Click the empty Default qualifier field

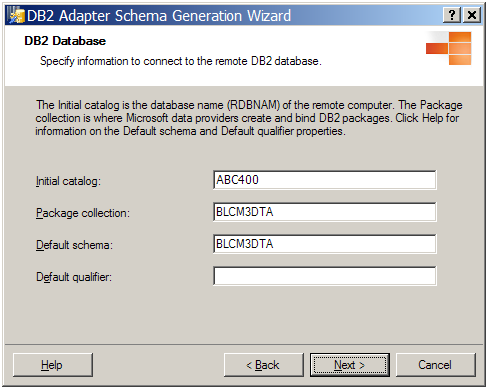tap(324, 276)
